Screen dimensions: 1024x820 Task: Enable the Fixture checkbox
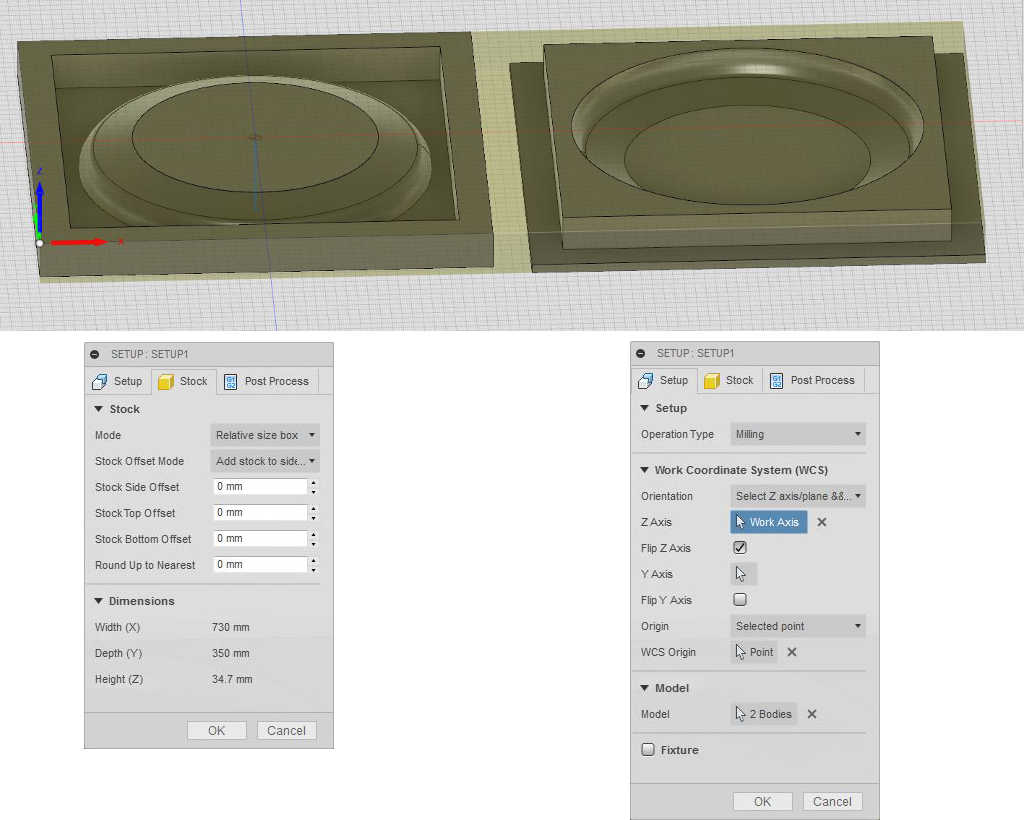[x=648, y=749]
